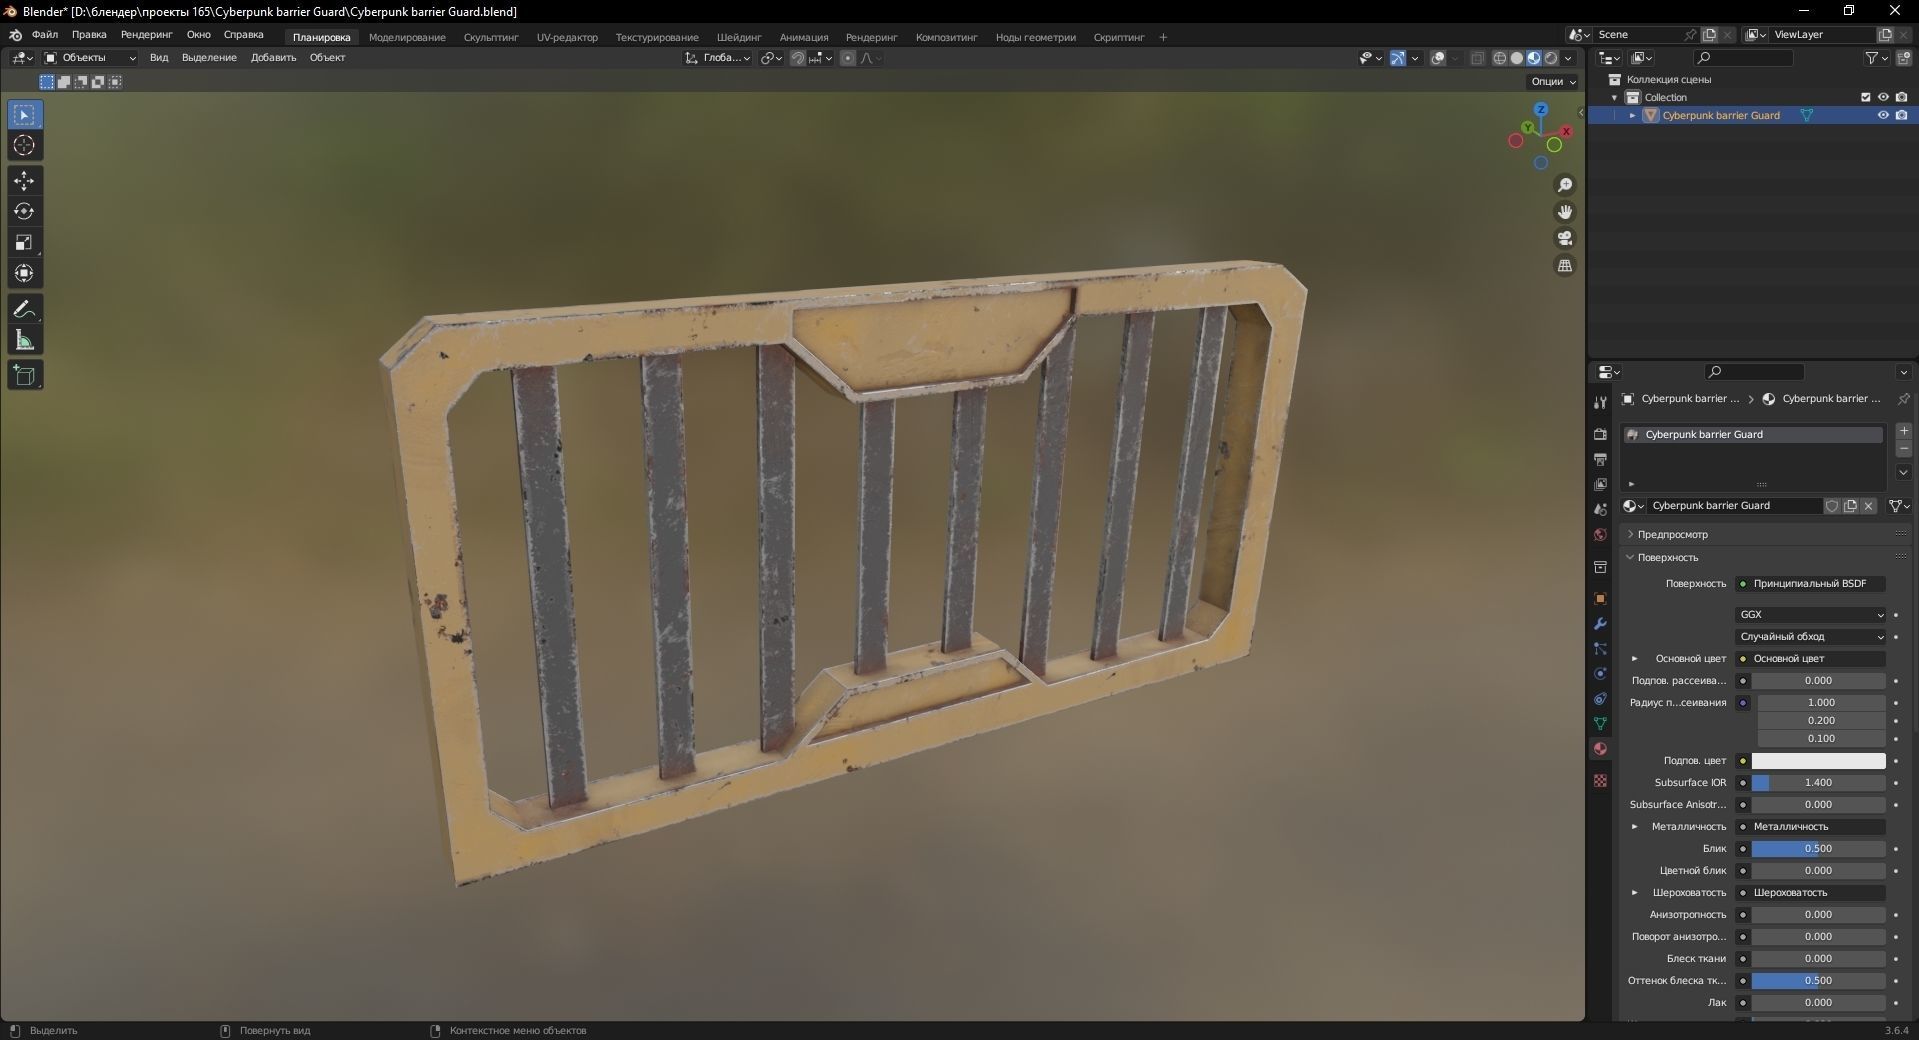Switch to UV-редактор workspace tab
Viewport: 1919px width, 1040px height.
click(x=567, y=37)
